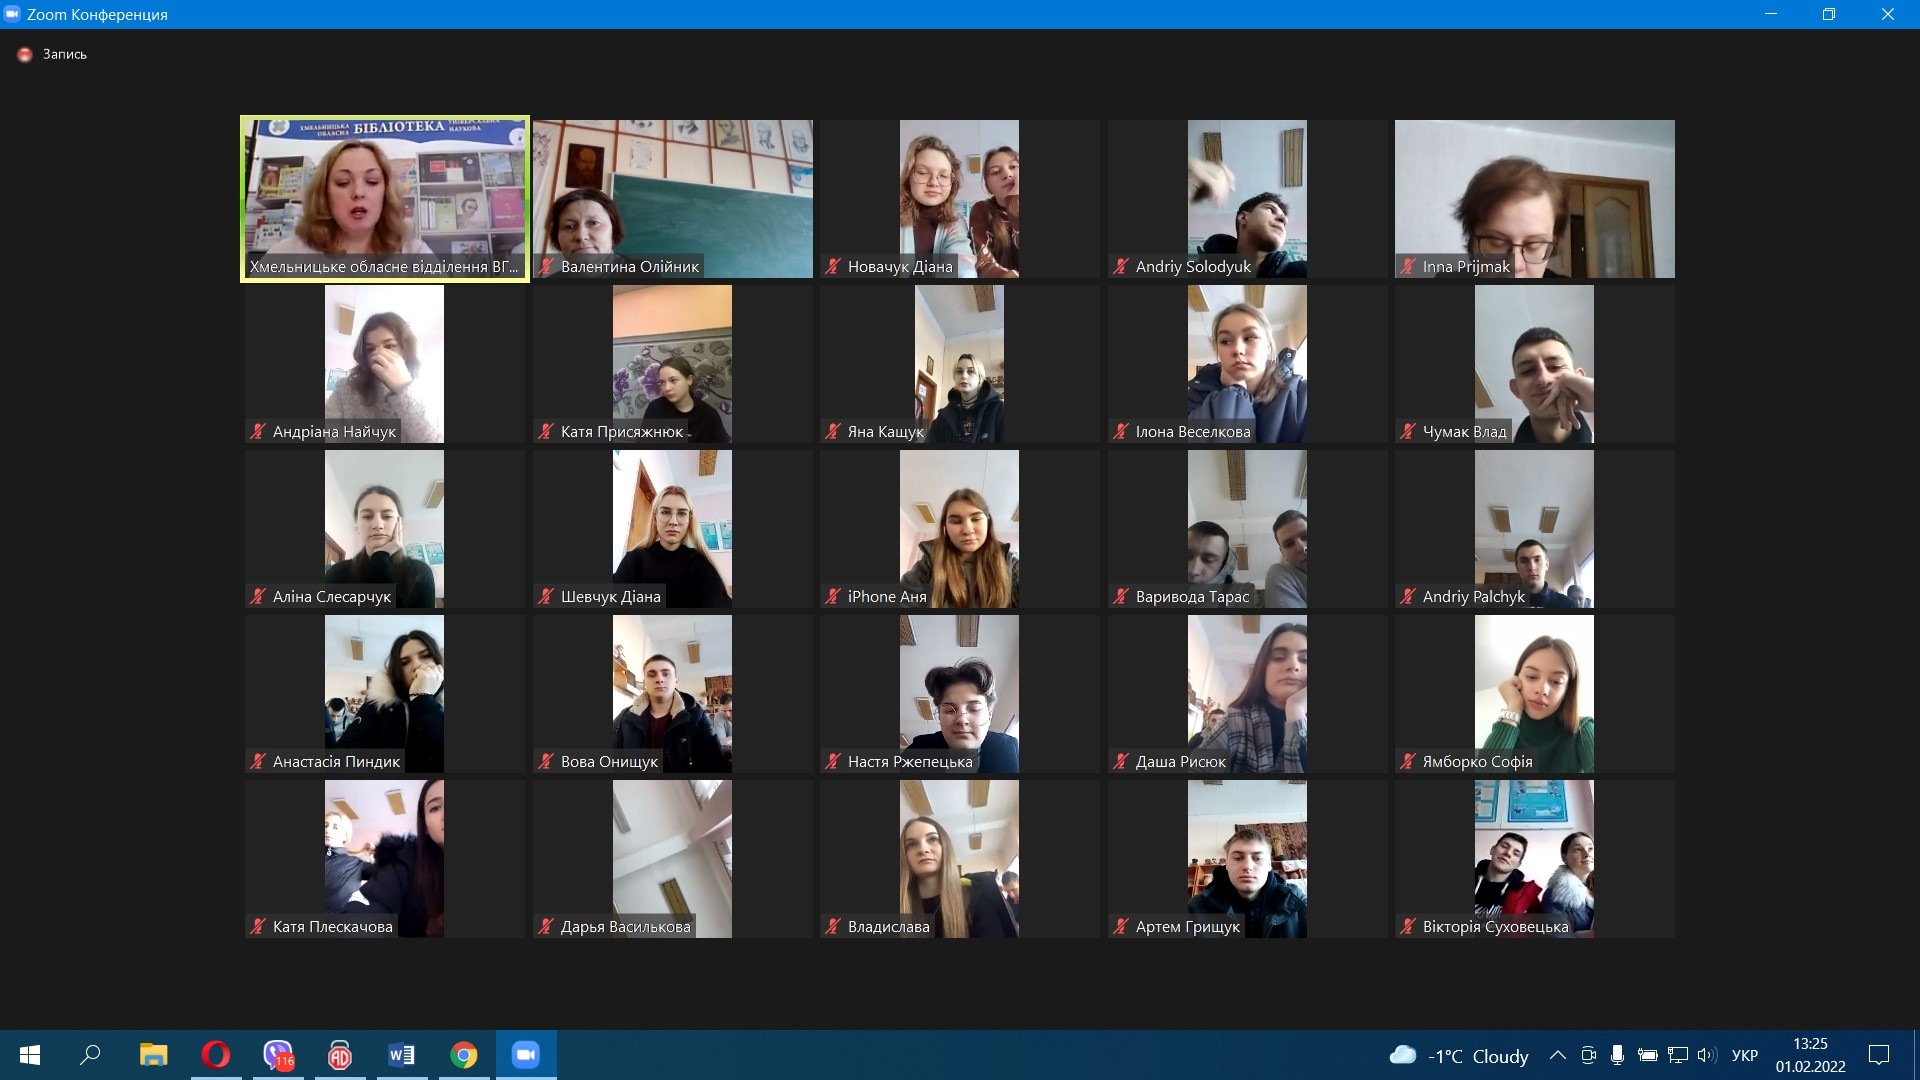Click muted mic icon on Чумак Влад

coord(1408,432)
